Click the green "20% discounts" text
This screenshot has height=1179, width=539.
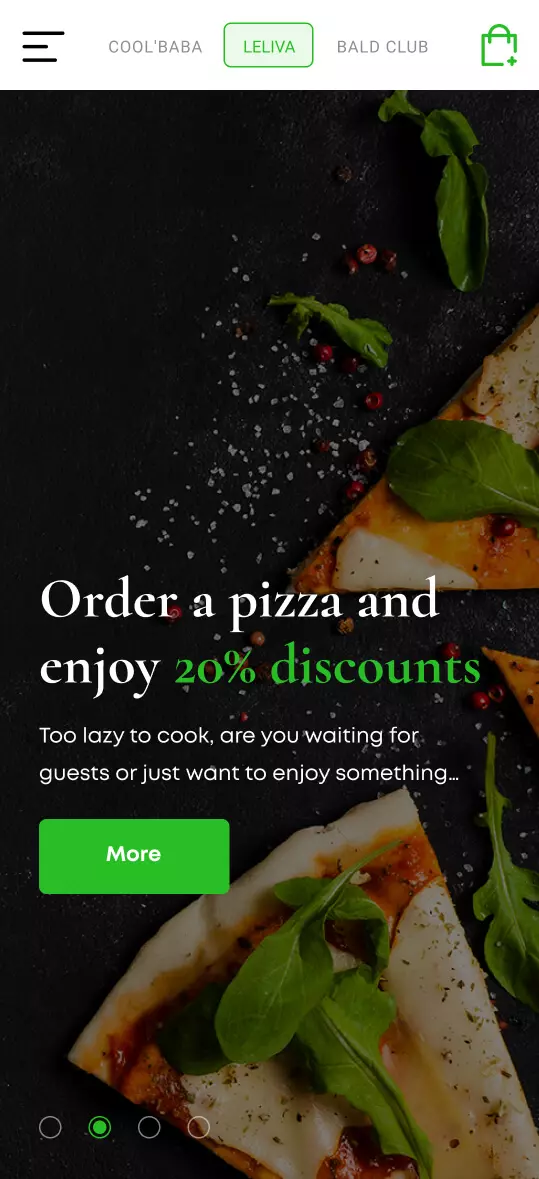tap(328, 665)
